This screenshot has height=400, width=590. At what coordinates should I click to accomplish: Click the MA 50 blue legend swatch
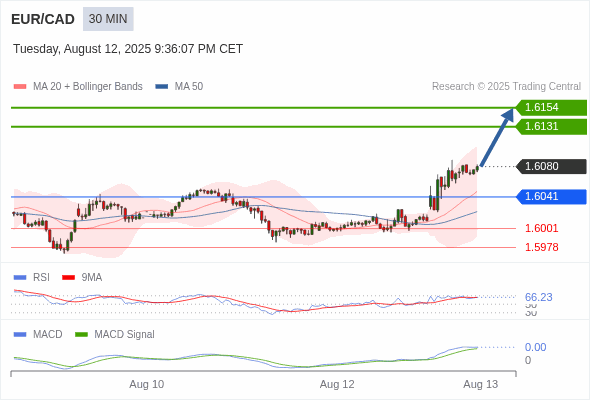(x=161, y=87)
